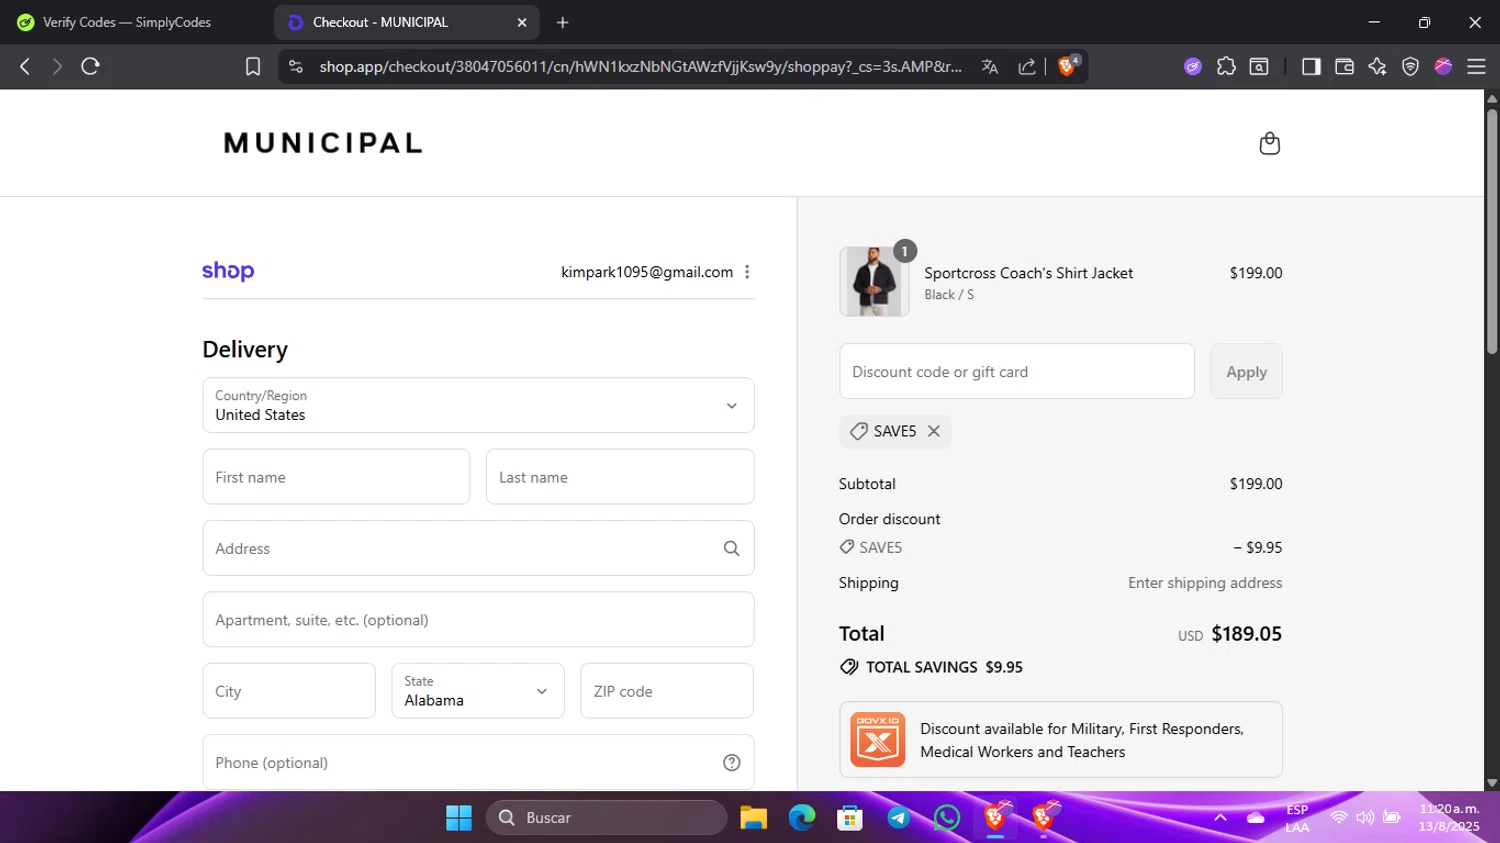
Task: Click the translate page icon
Action: (990, 66)
